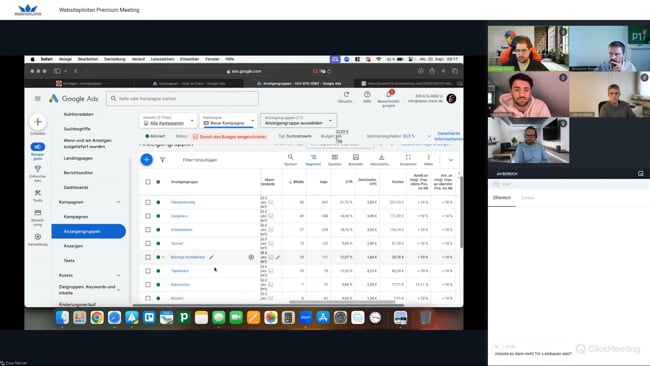Tick checkbox of the Rahmenlos row
Screen dimensions: 650x366
point(148,284)
